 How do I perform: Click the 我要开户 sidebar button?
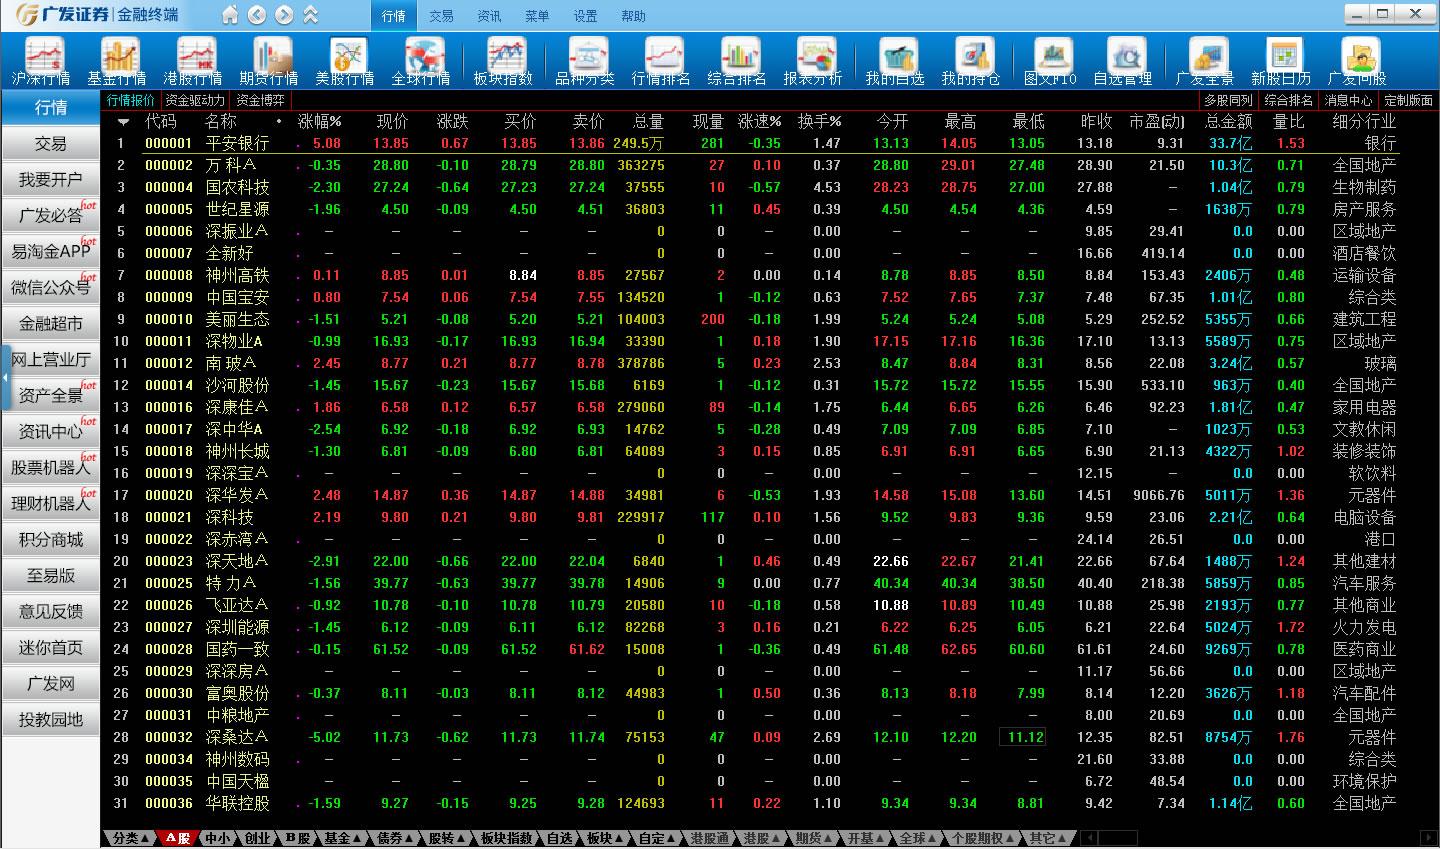coord(51,180)
